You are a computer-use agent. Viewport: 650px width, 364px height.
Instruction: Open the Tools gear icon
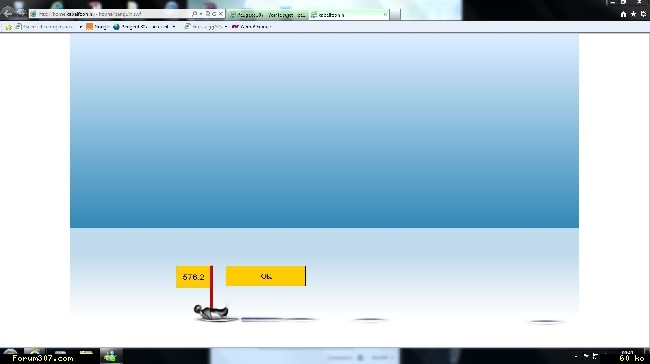[643, 14]
